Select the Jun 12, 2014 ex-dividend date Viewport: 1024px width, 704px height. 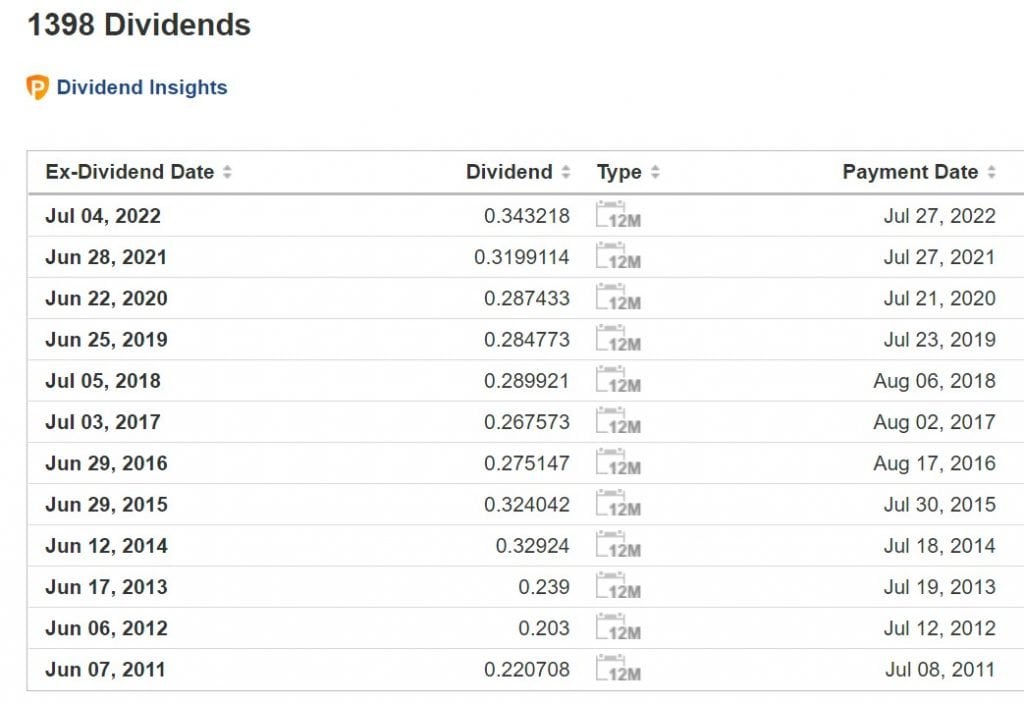coord(106,546)
